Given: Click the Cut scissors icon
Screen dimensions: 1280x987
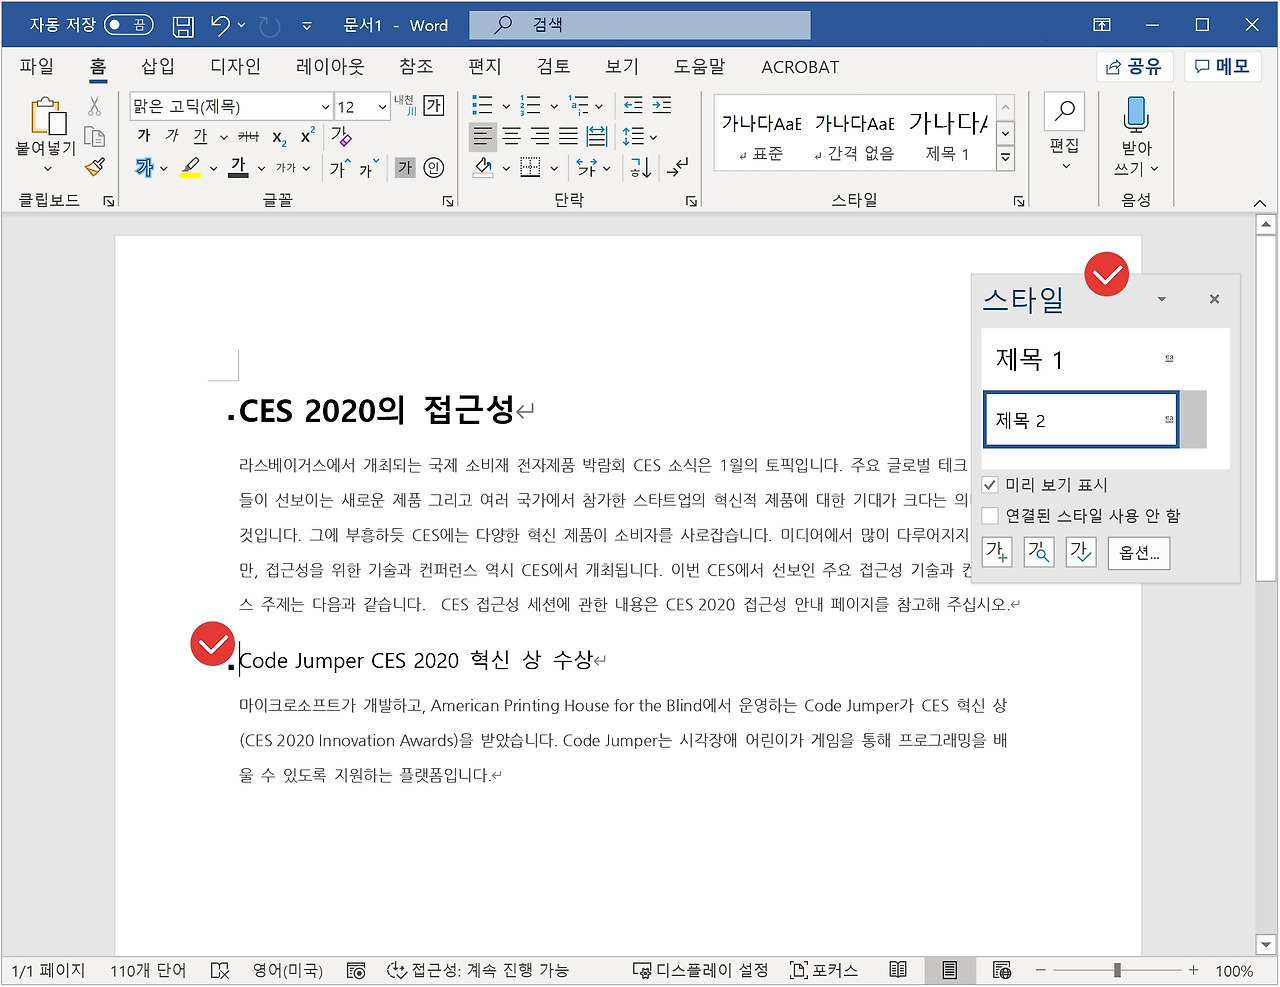Looking at the screenshot, I should 95,106.
